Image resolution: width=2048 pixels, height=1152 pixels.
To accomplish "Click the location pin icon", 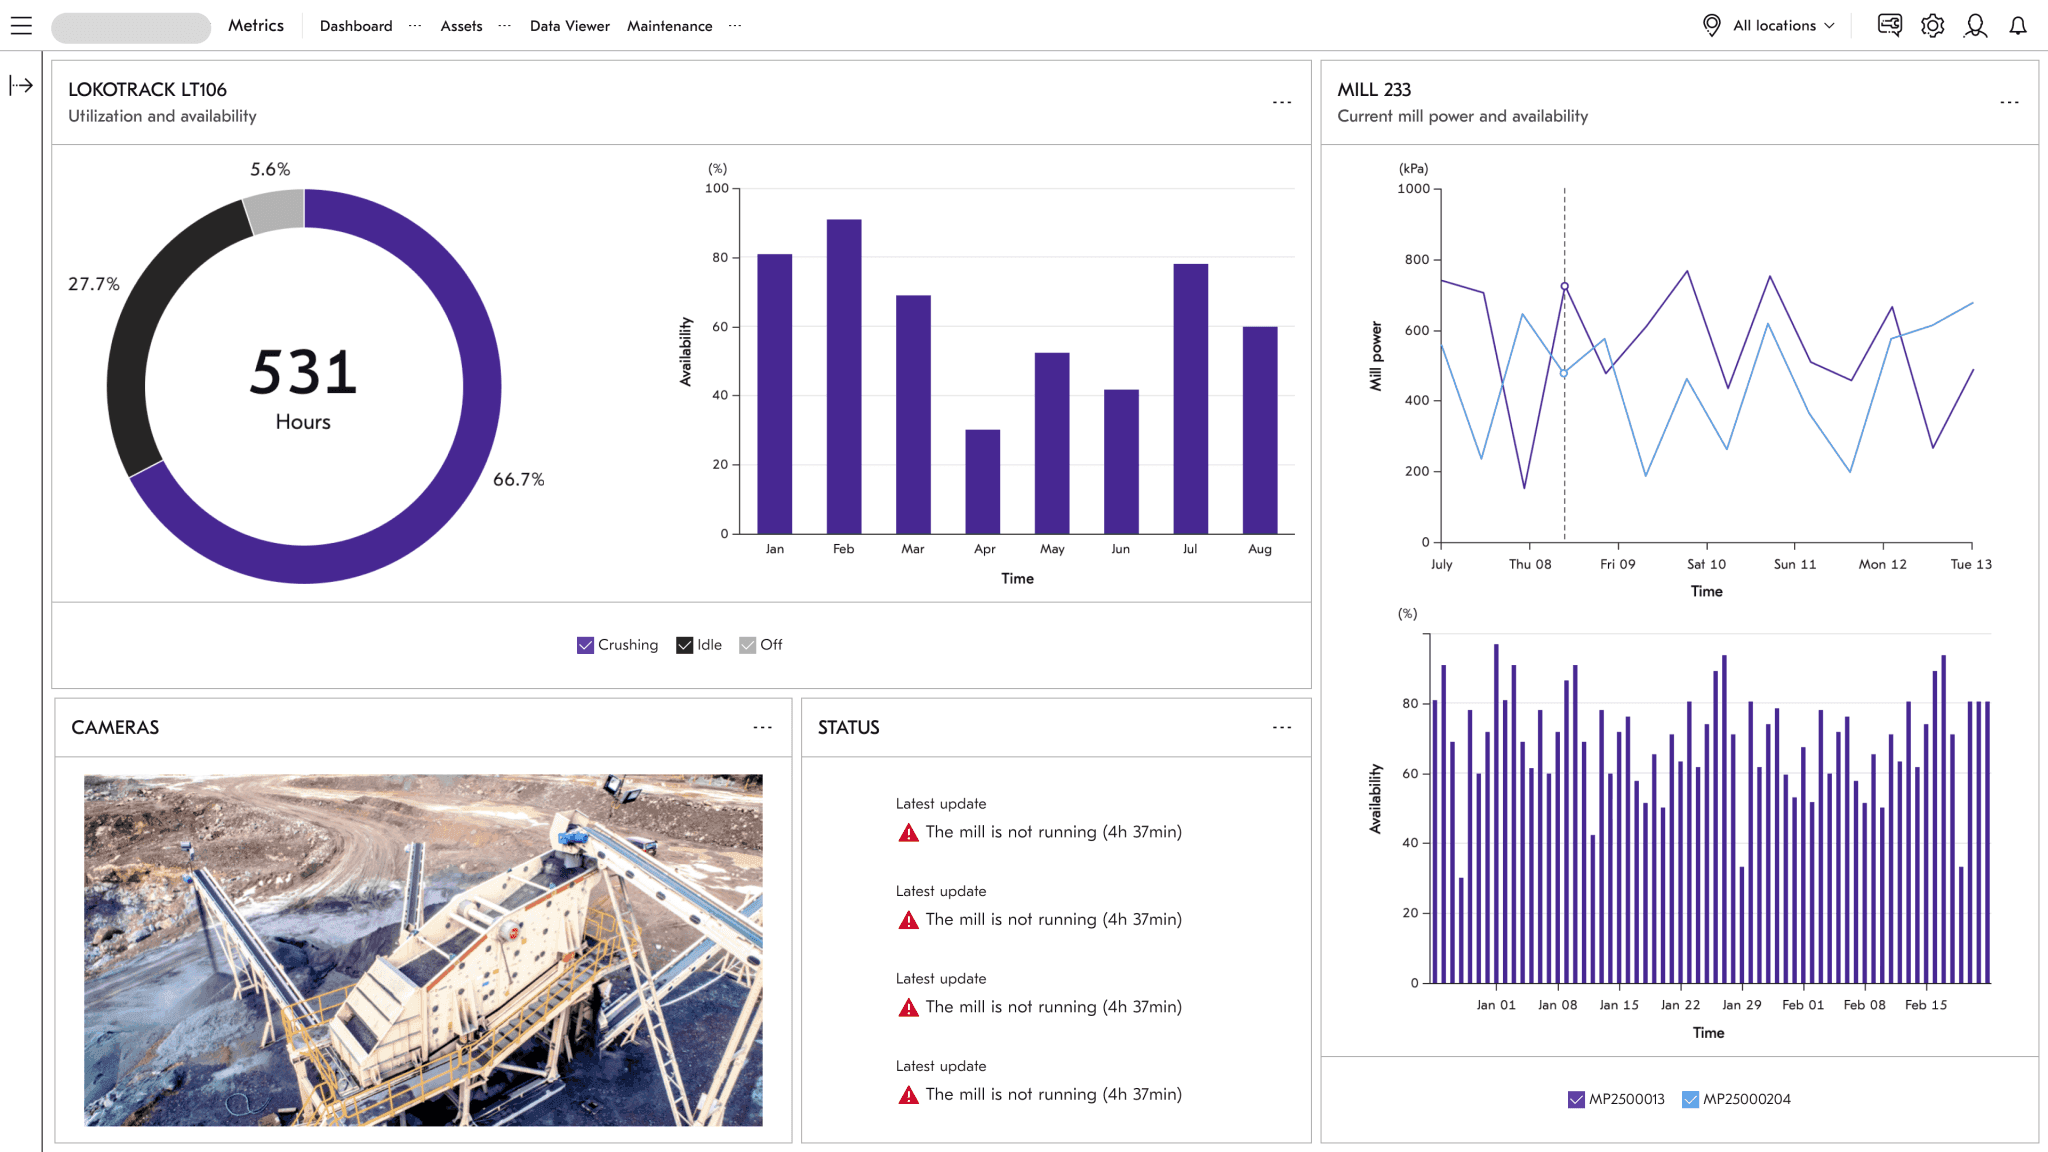I will pyautogui.click(x=1711, y=26).
